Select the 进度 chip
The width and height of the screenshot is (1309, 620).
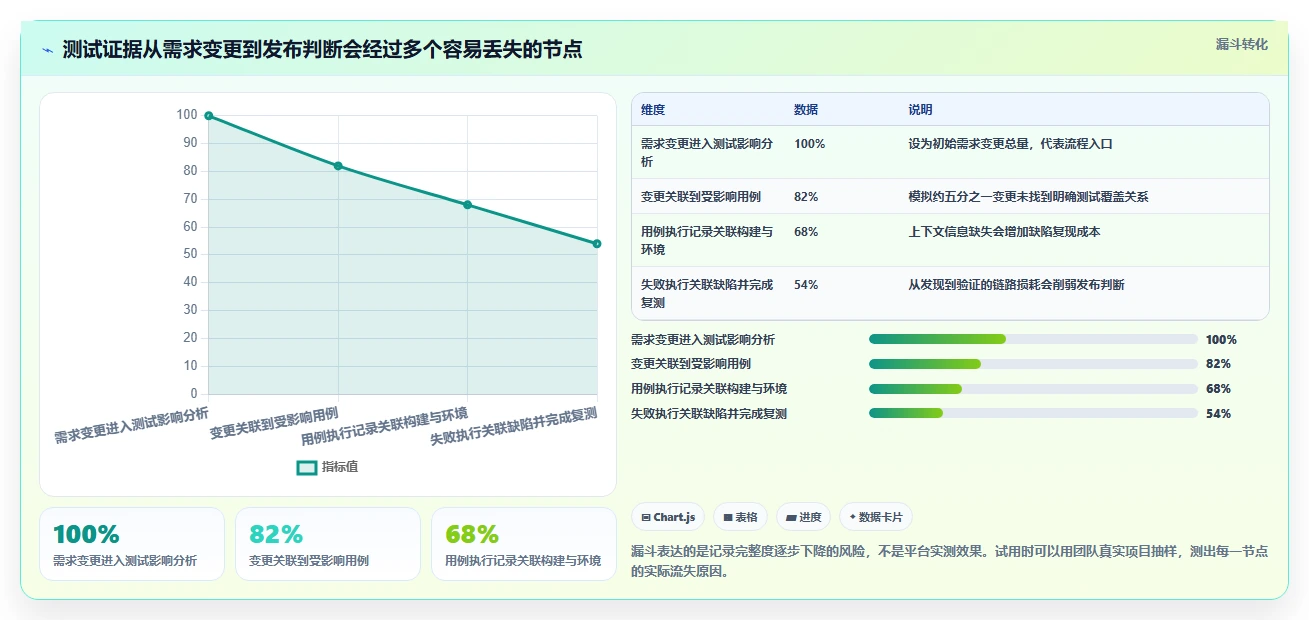coord(803,517)
